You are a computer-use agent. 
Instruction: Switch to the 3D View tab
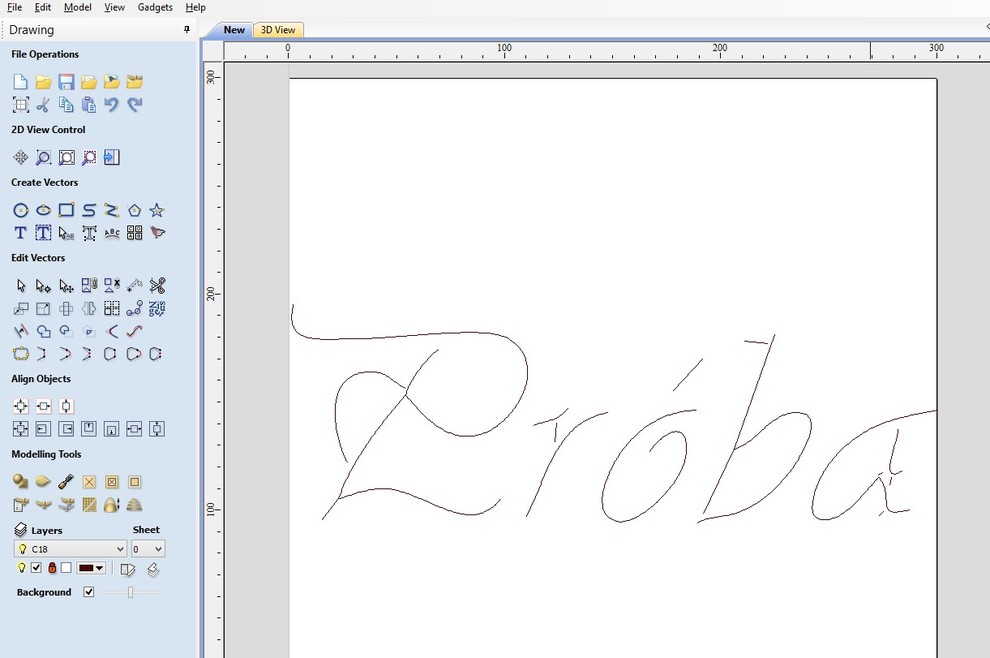coord(278,30)
